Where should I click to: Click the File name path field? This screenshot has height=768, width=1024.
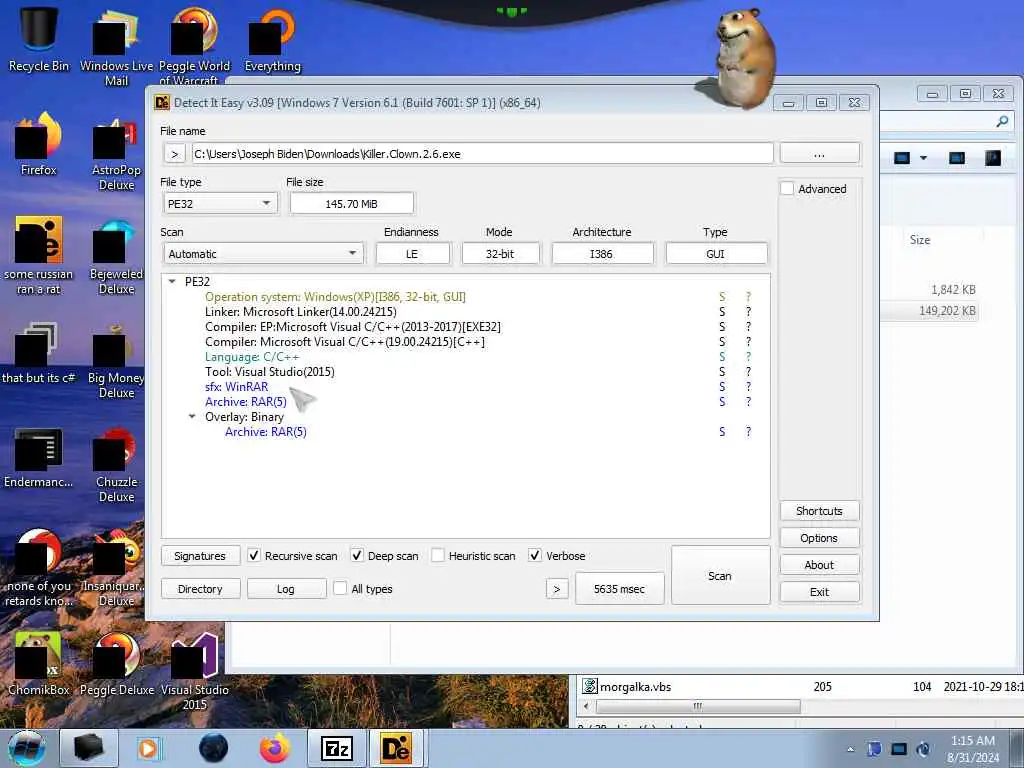[x=483, y=154]
